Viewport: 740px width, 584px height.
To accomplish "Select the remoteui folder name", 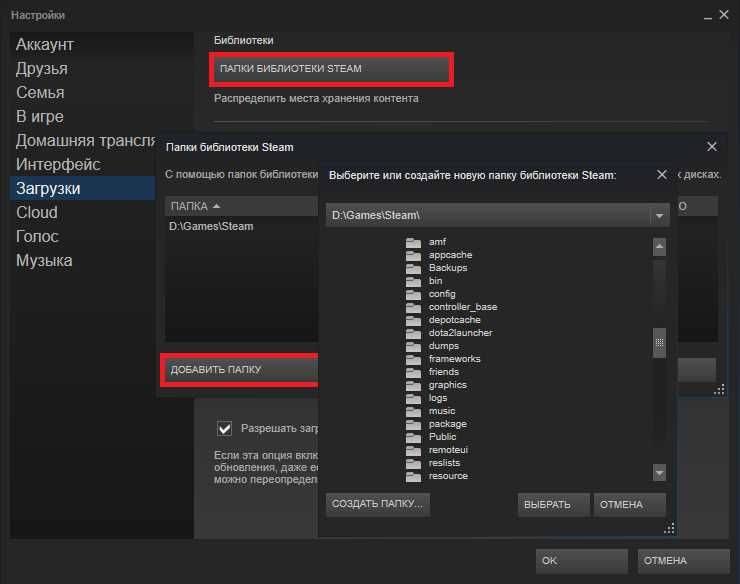I will click(x=448, y=450).
